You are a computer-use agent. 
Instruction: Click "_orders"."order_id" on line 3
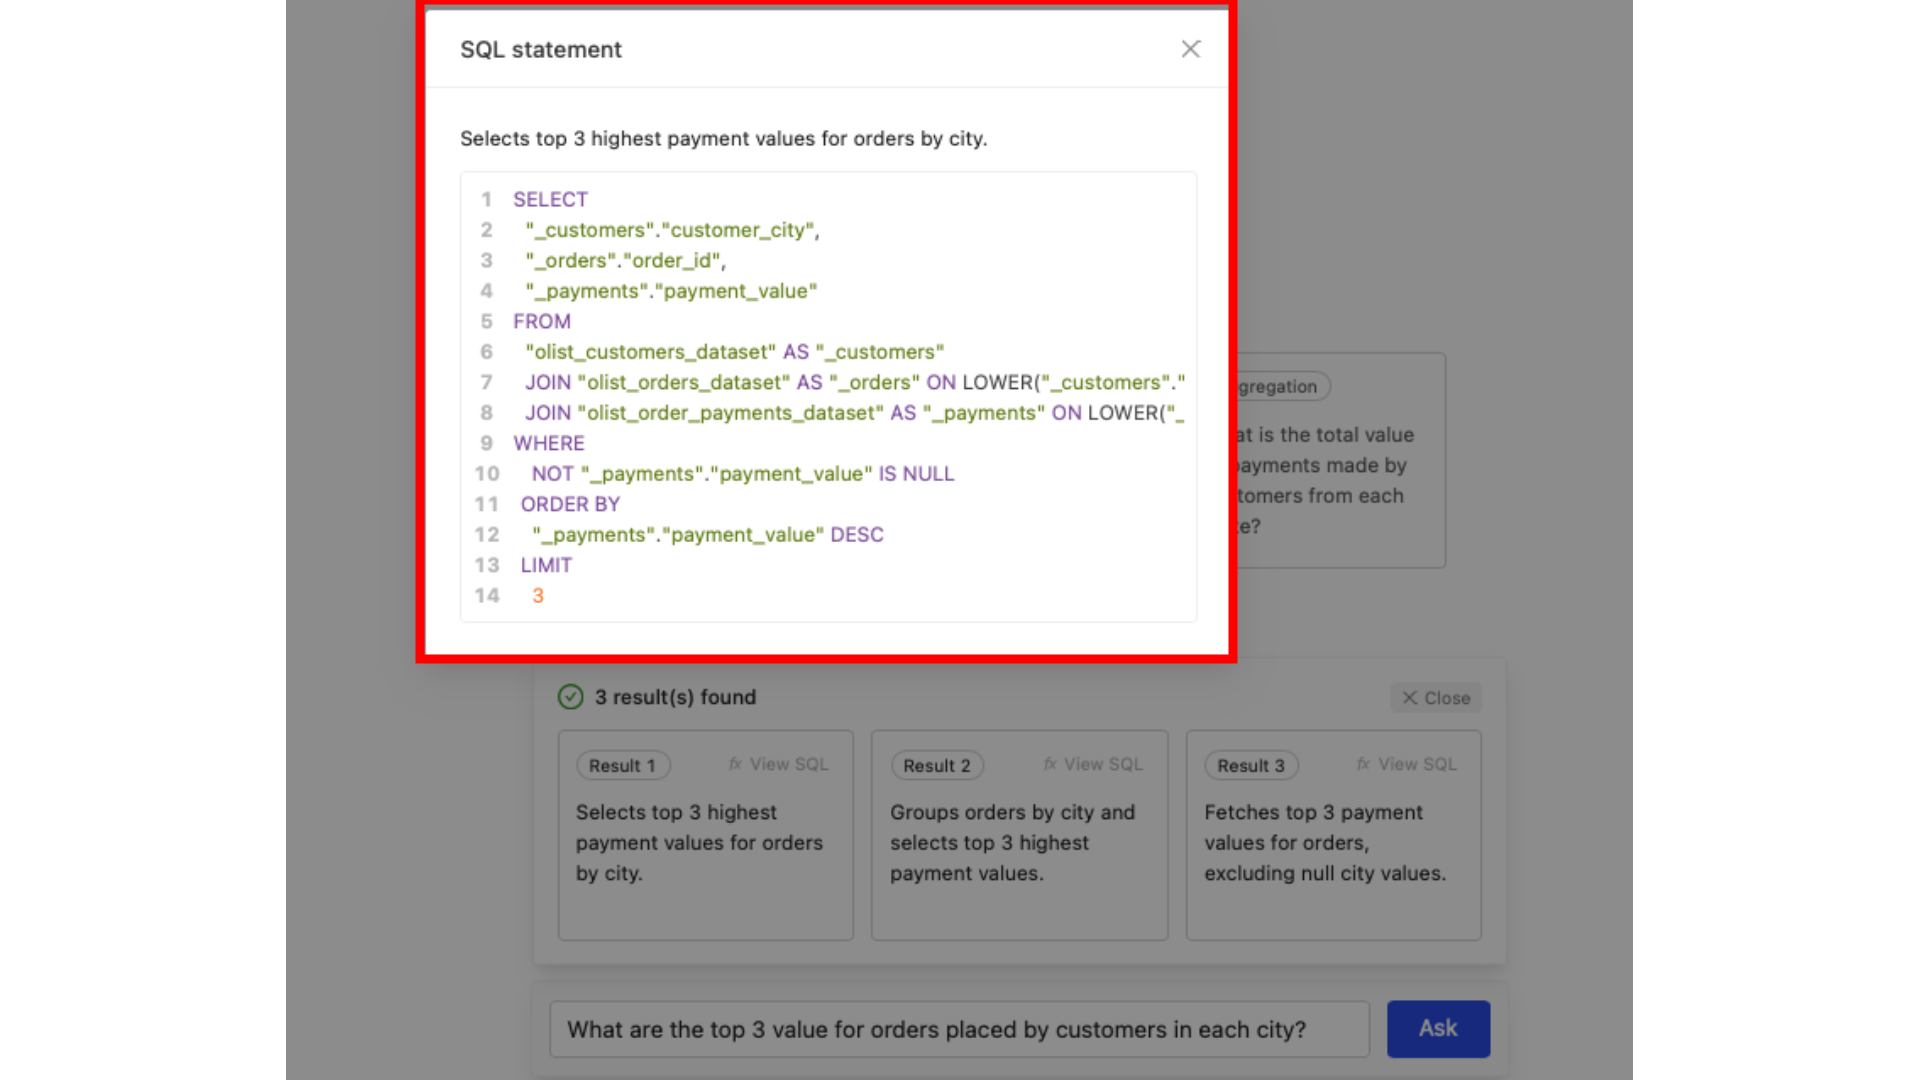tap(626, 260)
